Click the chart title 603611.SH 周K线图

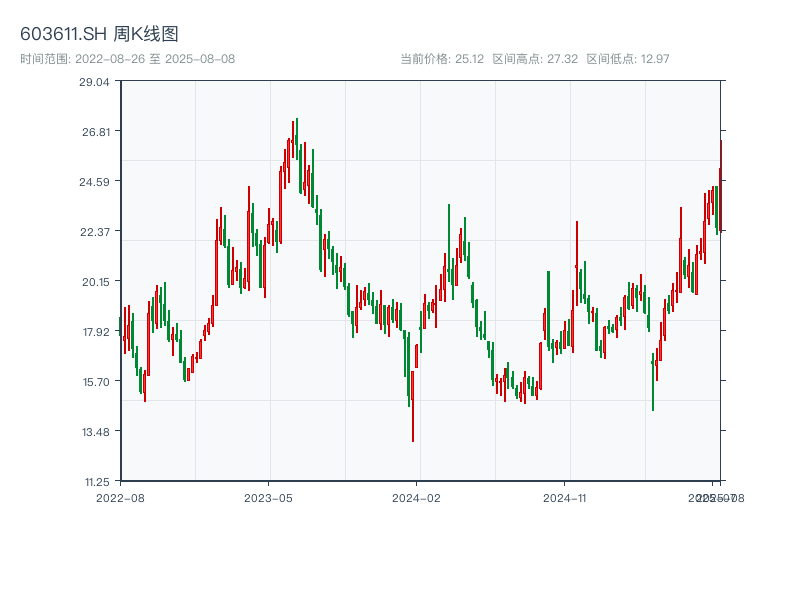[99, 34]
